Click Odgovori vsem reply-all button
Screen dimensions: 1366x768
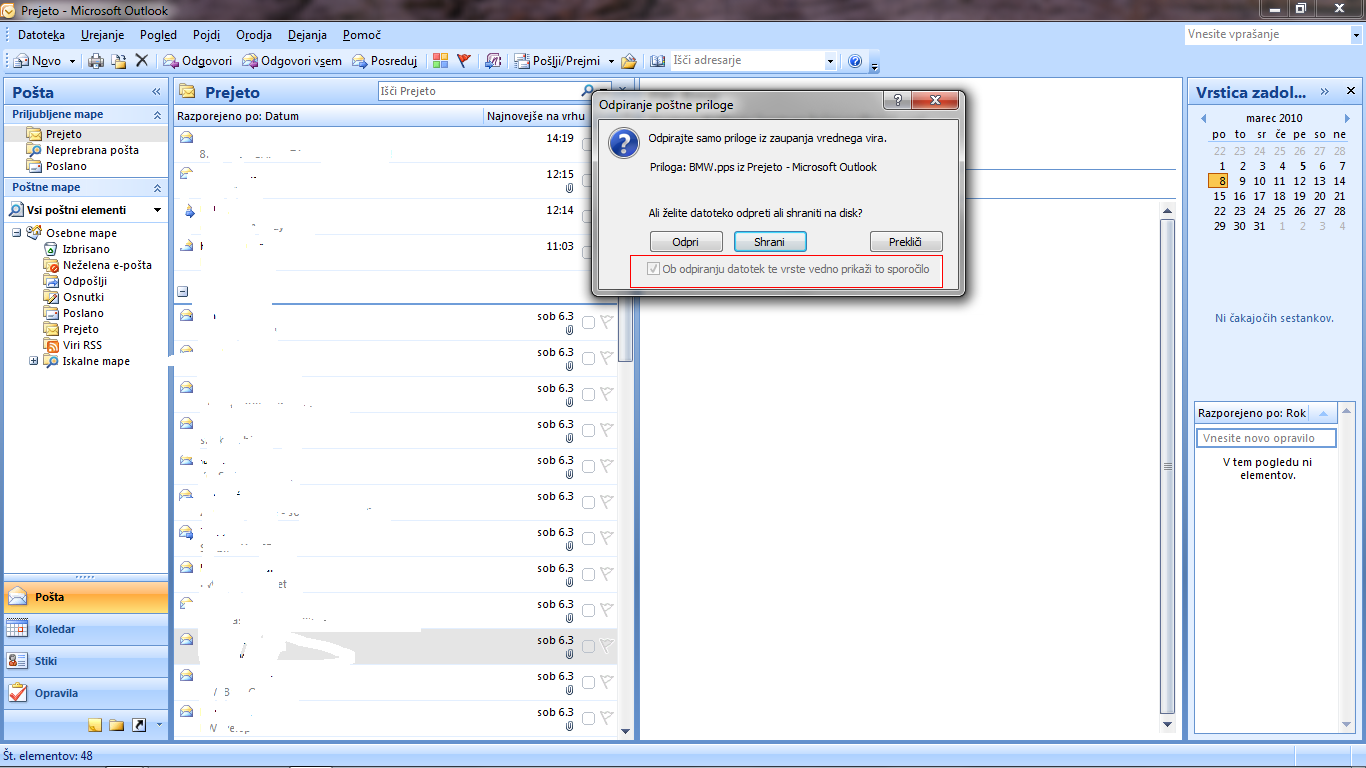click(x=291, y=61)
